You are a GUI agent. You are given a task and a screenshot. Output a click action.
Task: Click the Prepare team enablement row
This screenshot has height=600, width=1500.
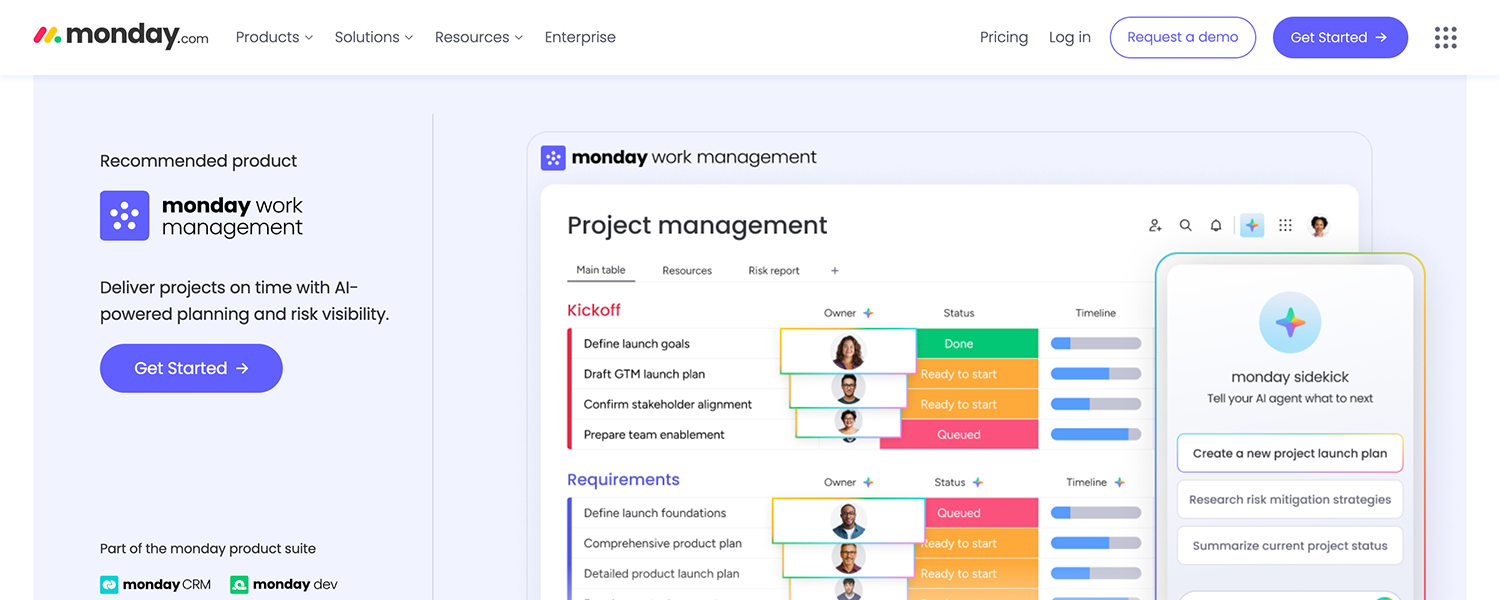[654, 434]
